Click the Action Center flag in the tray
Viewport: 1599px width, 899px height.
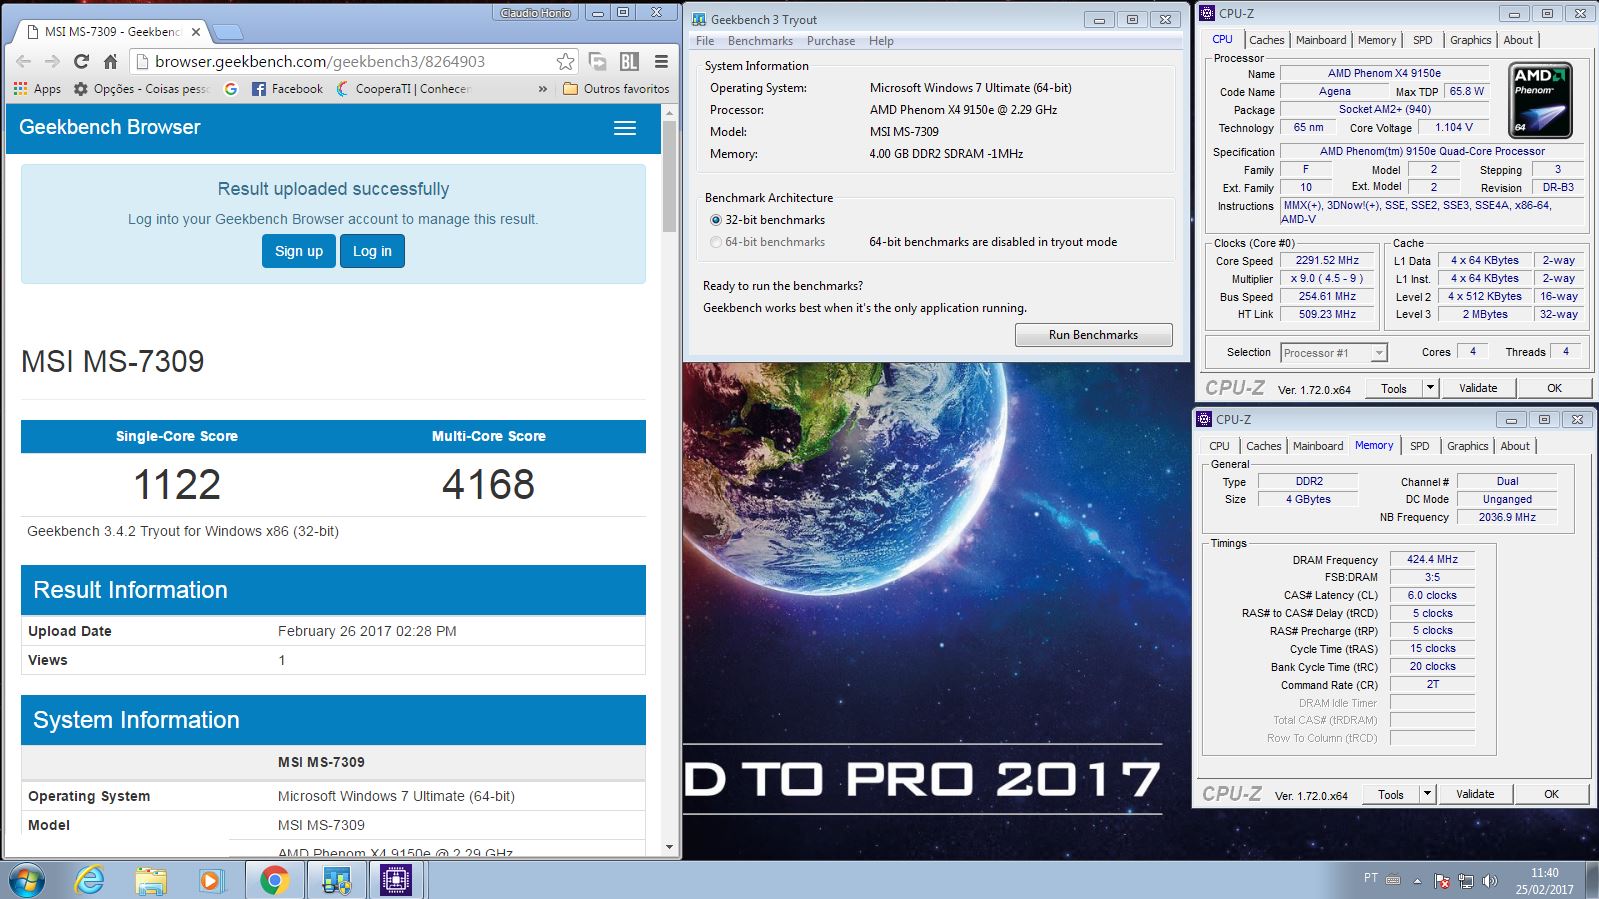tap(1442, 881)
